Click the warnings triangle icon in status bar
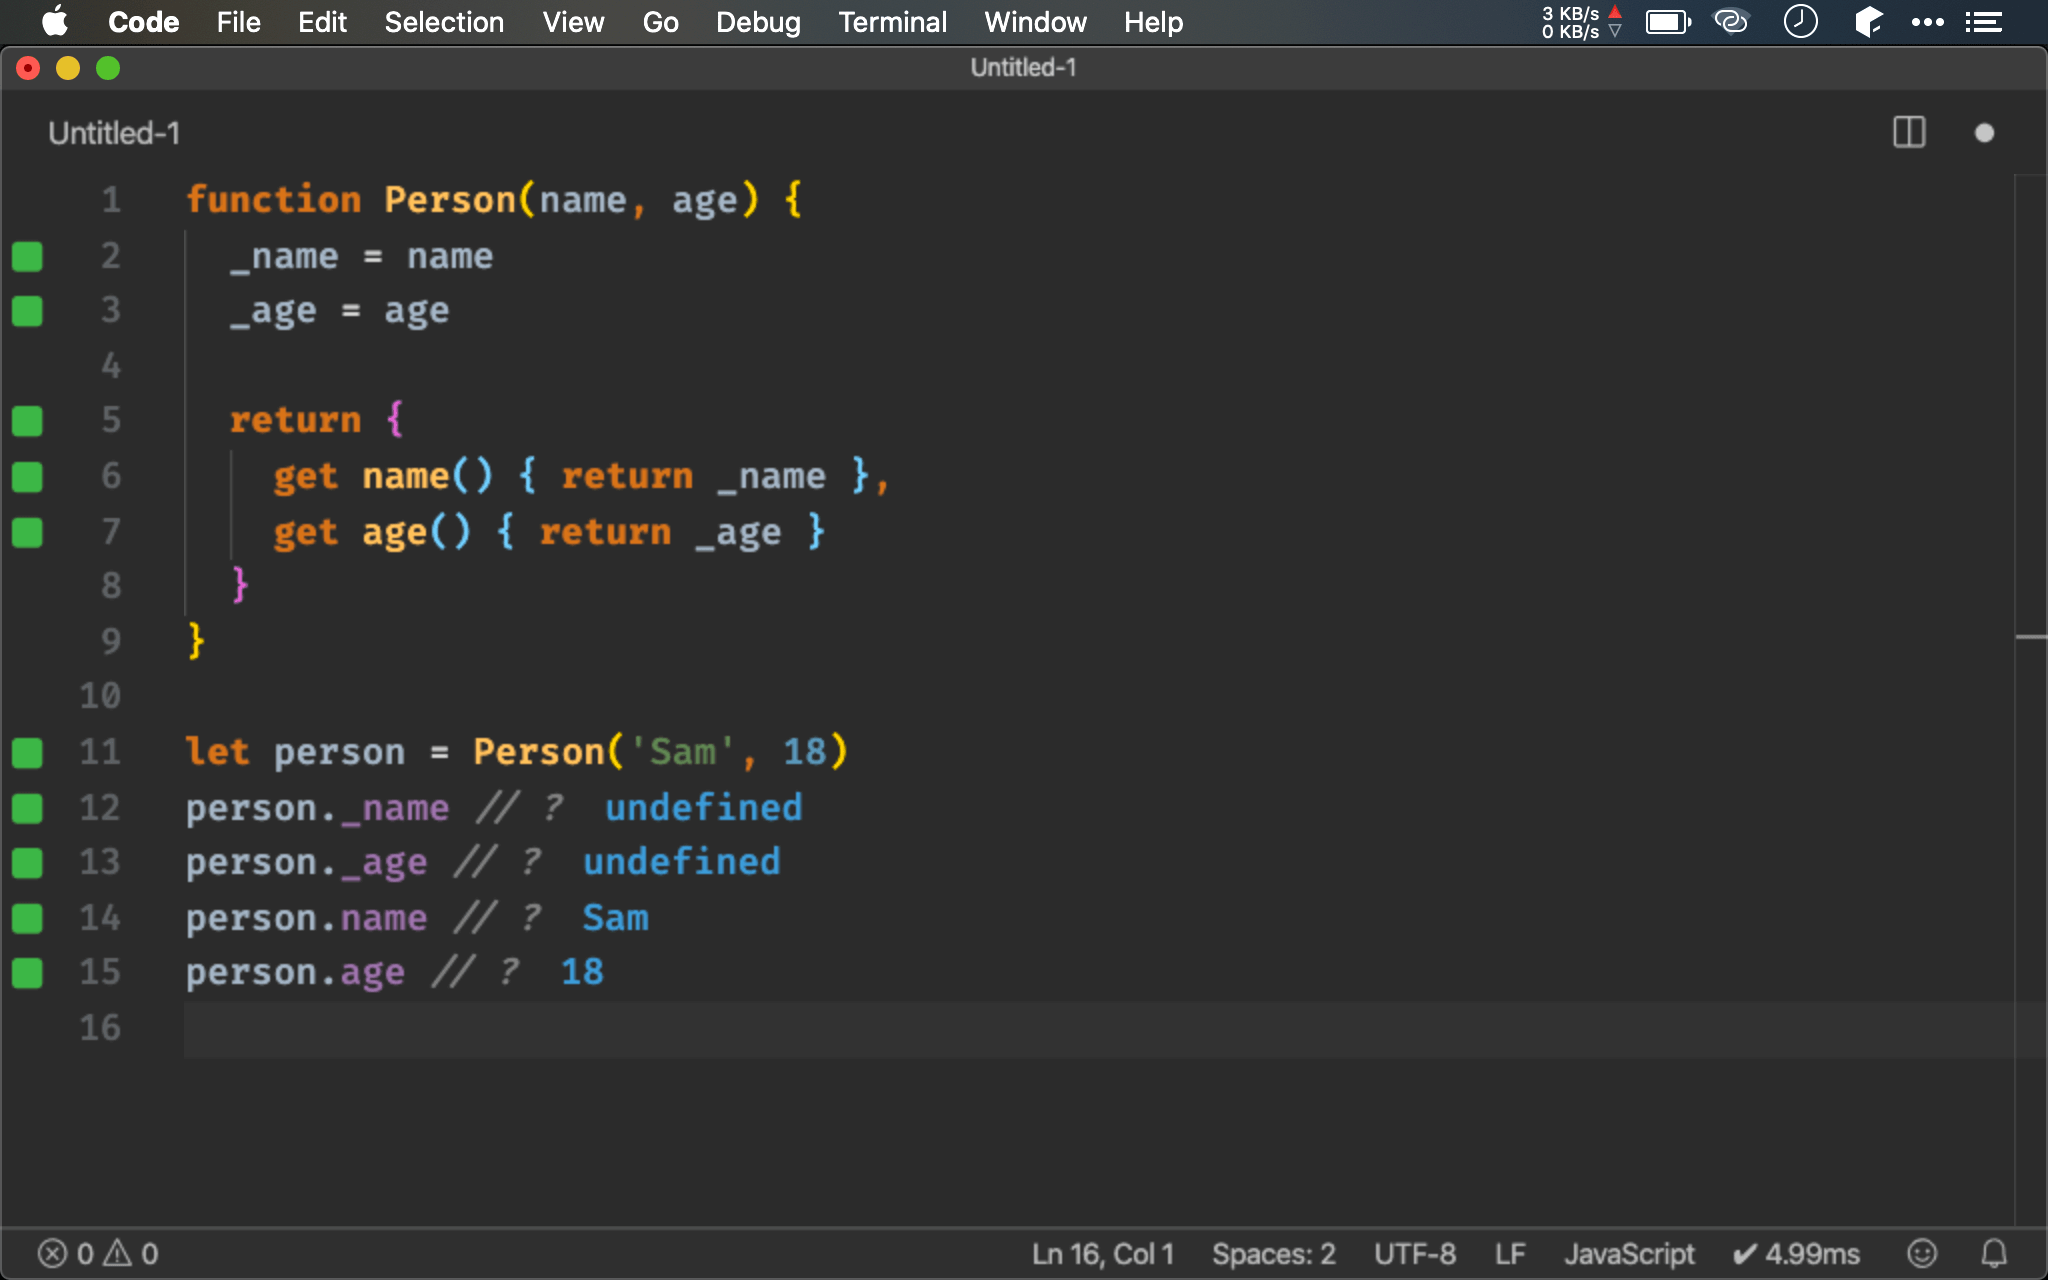This screenshot has height=1280, width=2048. (x=118, y=1253)
